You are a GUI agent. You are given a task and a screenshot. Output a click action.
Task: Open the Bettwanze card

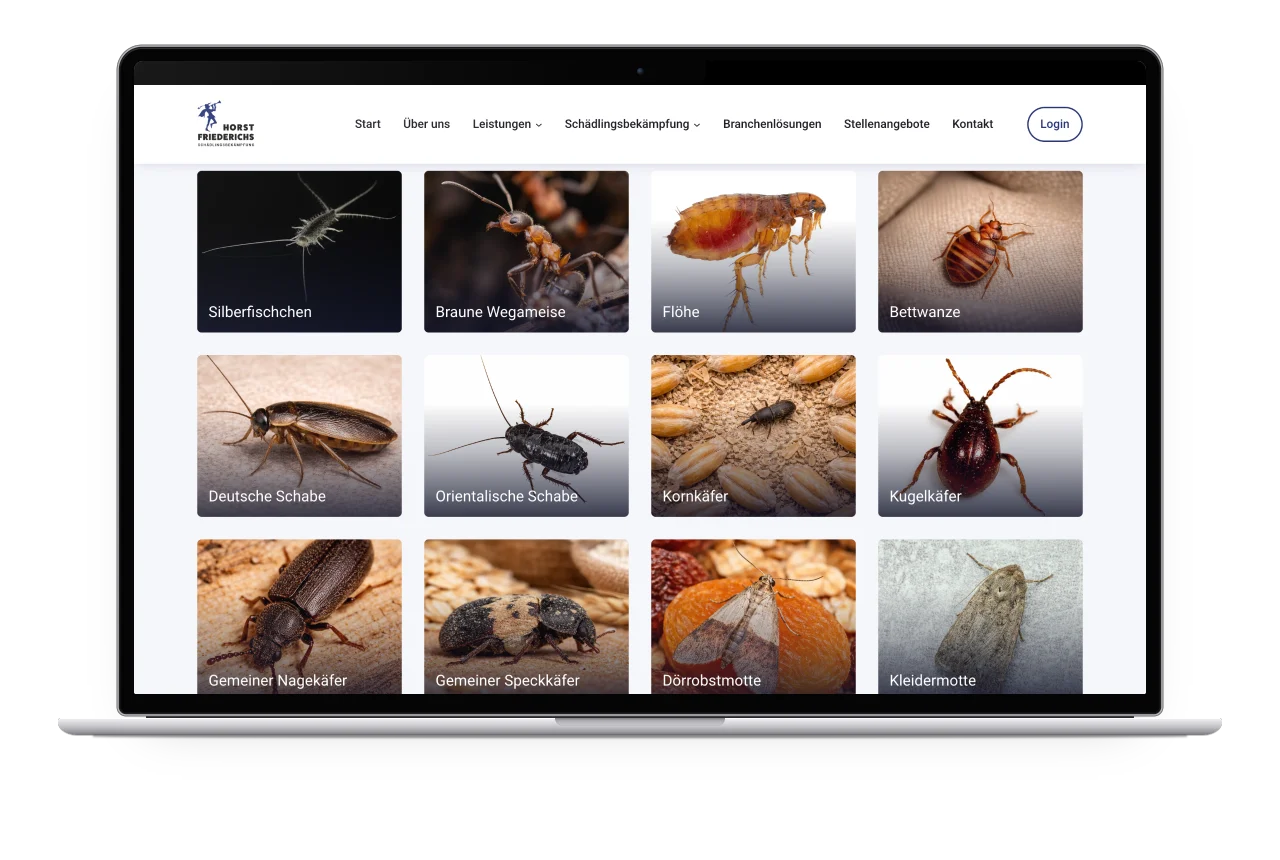tap(980, 251)
